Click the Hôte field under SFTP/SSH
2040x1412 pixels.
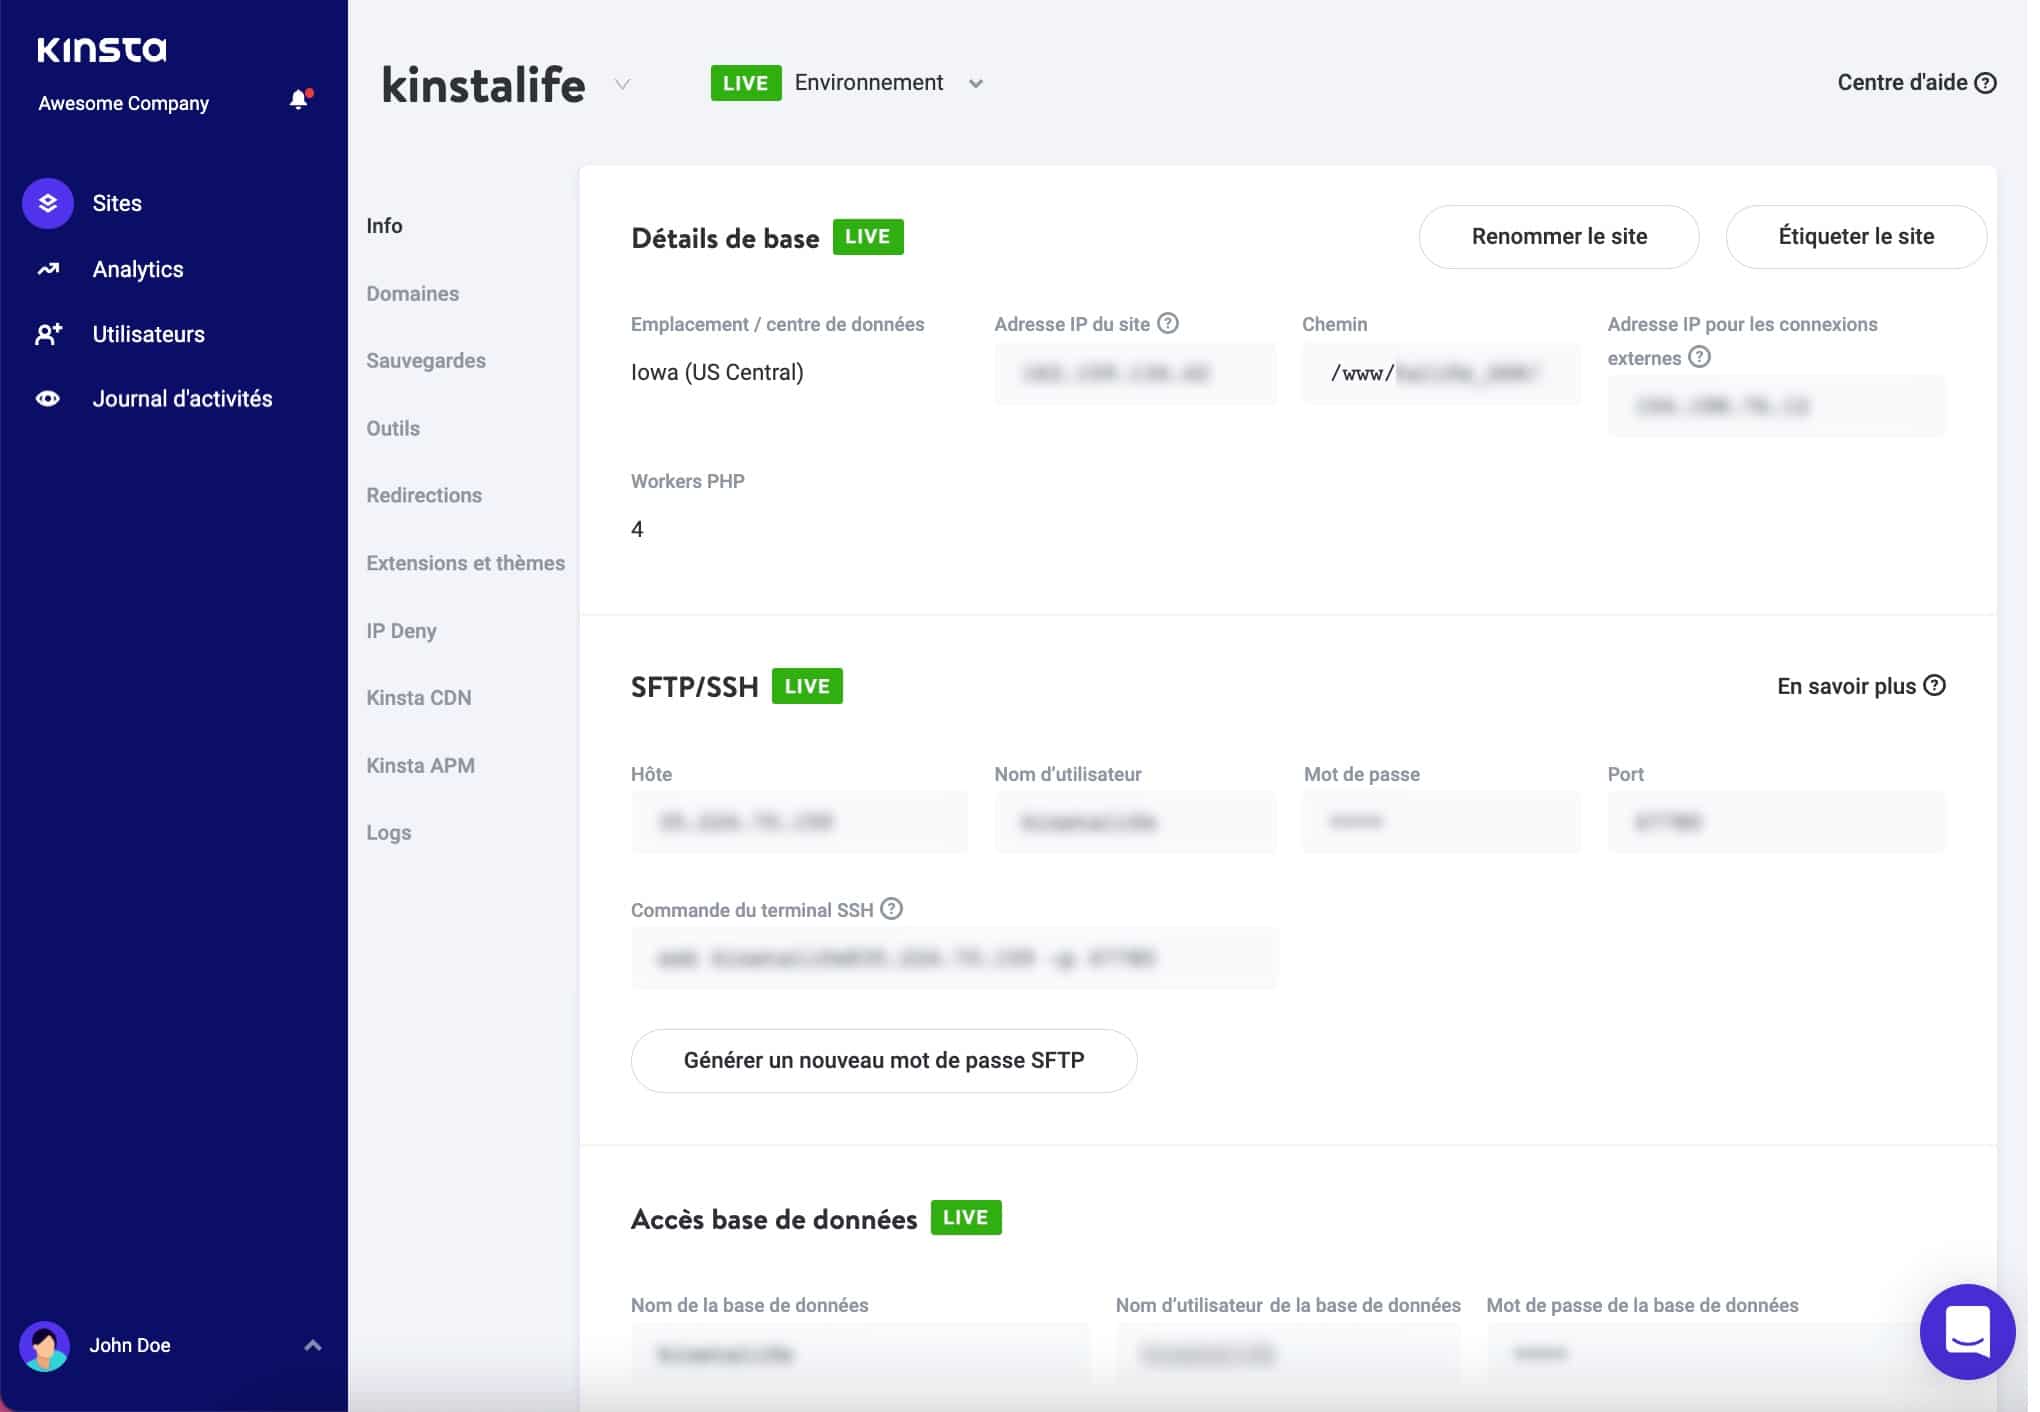798,821
